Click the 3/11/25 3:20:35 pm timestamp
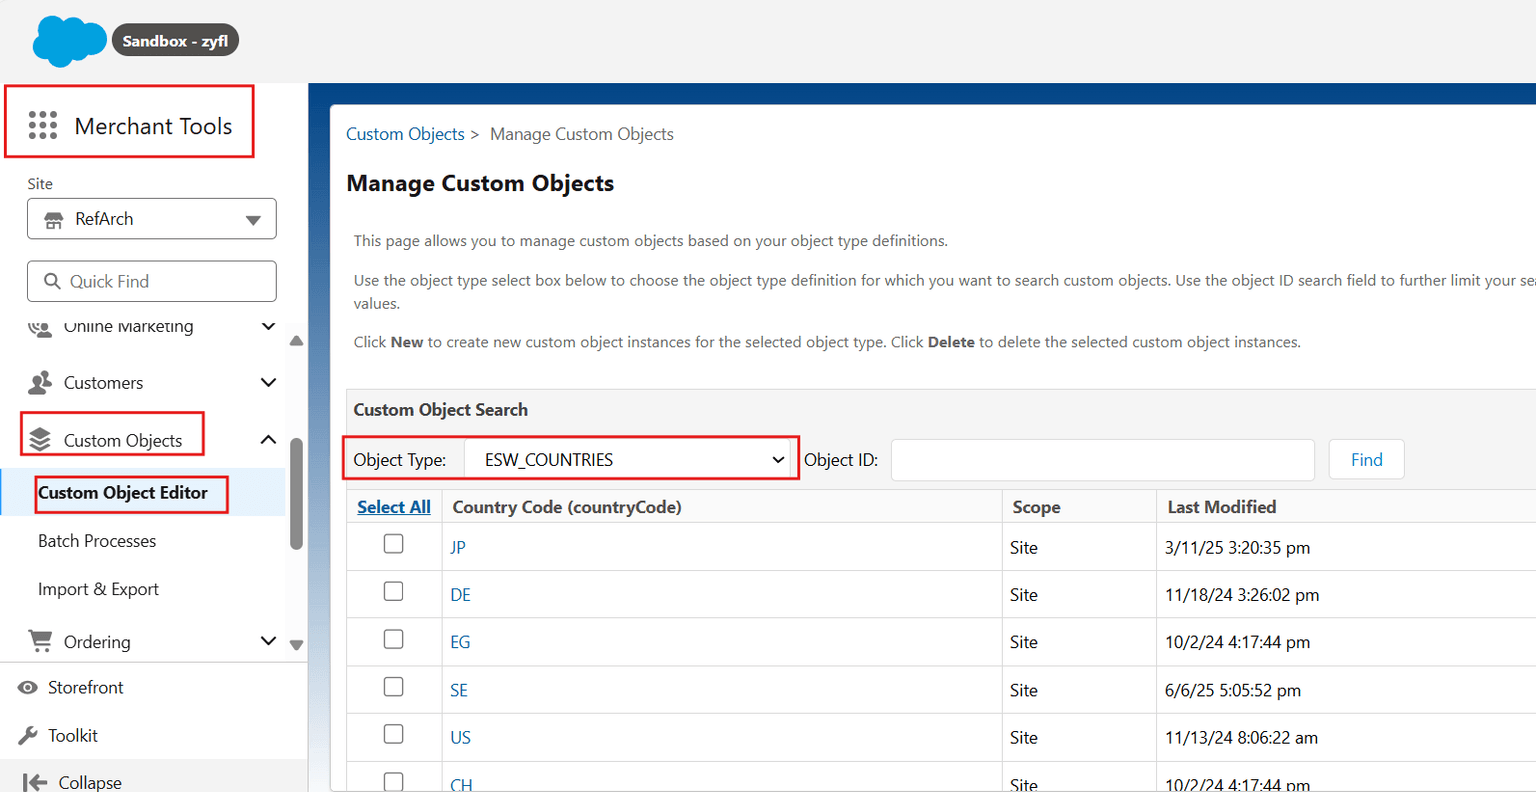1536x792 pixels. [x=1237, y=548]
